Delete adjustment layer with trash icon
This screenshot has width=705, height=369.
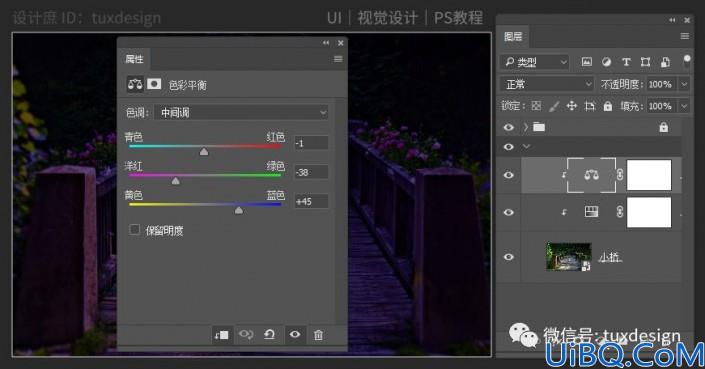tap(318, 335)
